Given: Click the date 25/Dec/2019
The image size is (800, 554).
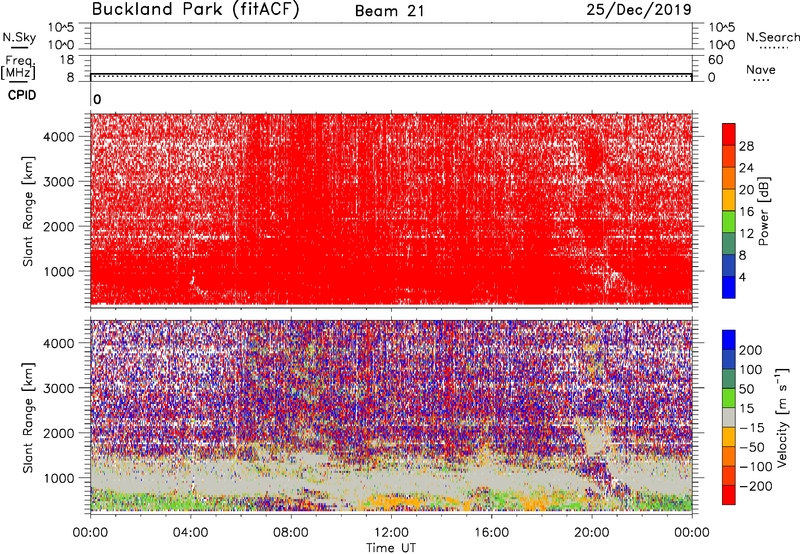Looking at the screenshot, I should pyautogui.click(x=639, y=10).
